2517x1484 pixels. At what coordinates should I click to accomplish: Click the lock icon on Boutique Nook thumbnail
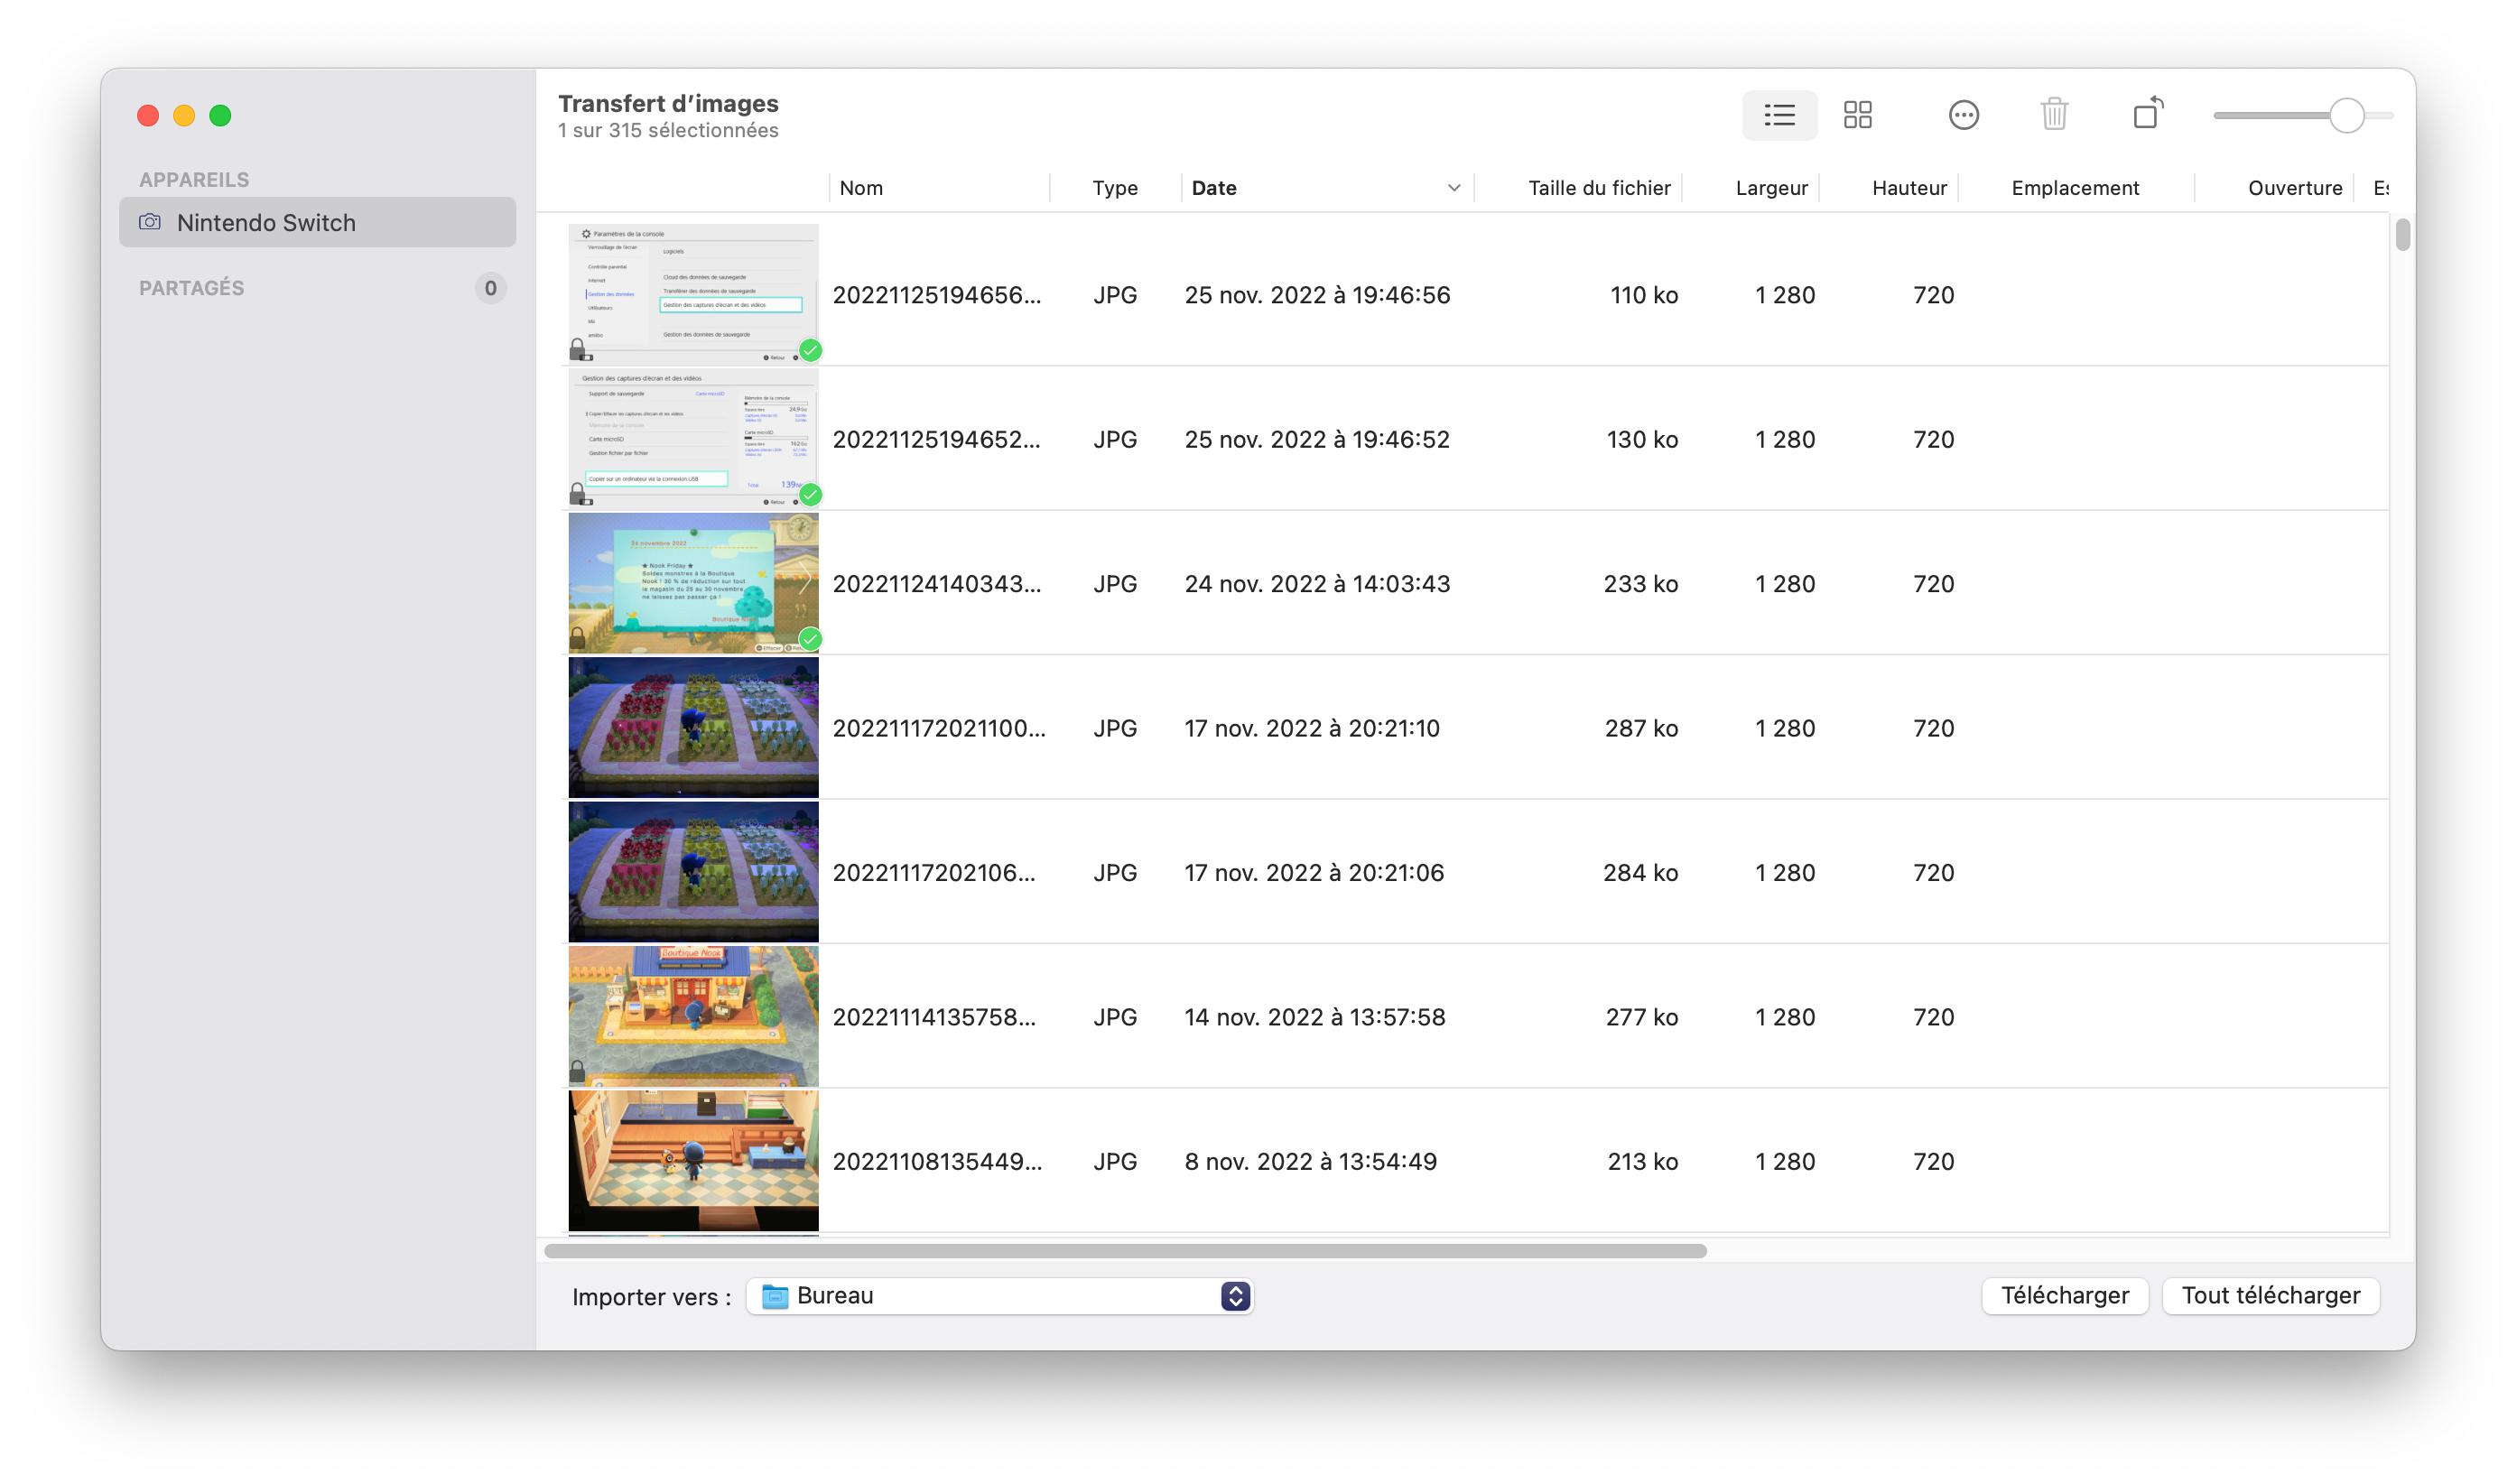coord(577,1070)
